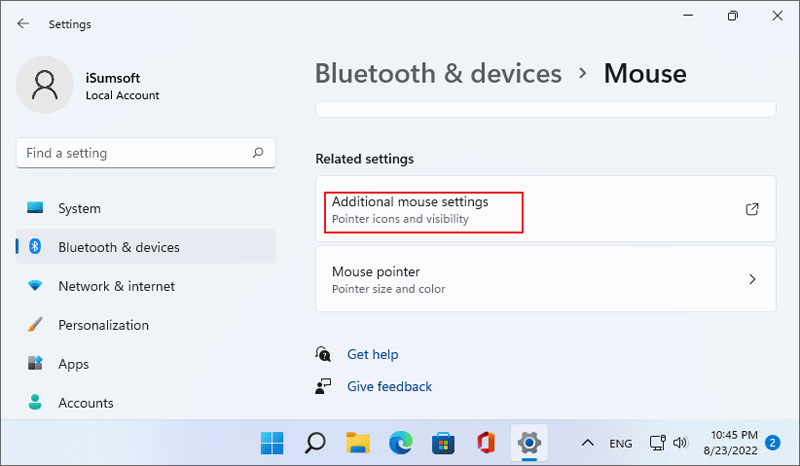
Task: Open taskbar Search
Action: (x=315, y=443)
